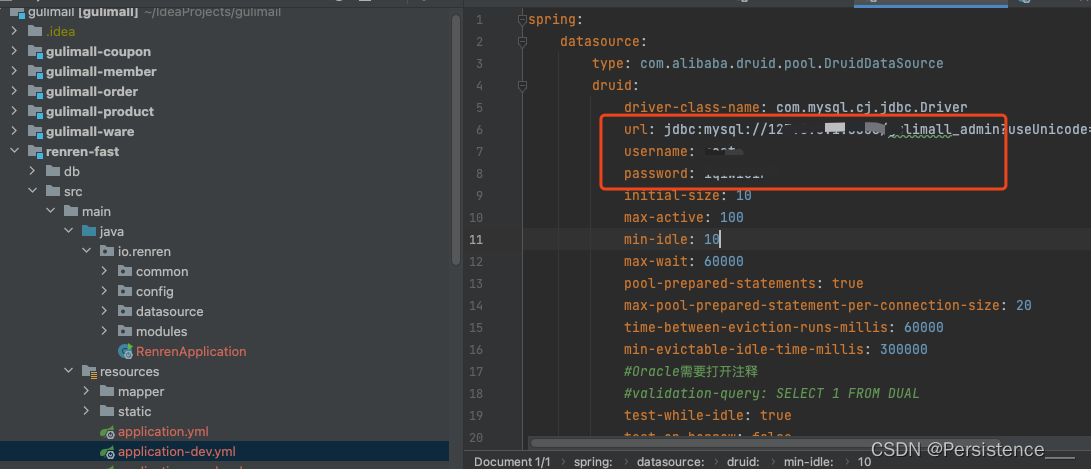This screenshot has height=469, width=1091.
Task: Click the druid: breadcrumb in status bar
Action: 744,461
